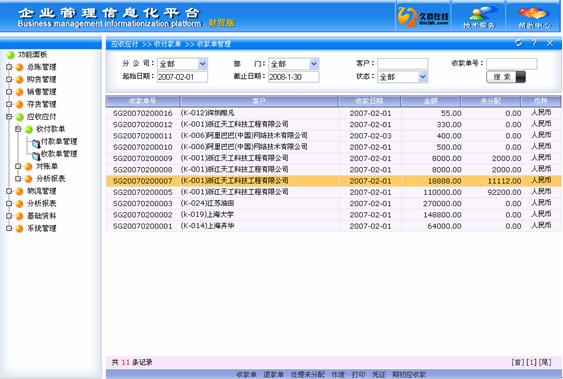Click the page icon of 收款单管理
Image resolution: width=563 pixels, height=379 pixels.
(x=36, y=155)
